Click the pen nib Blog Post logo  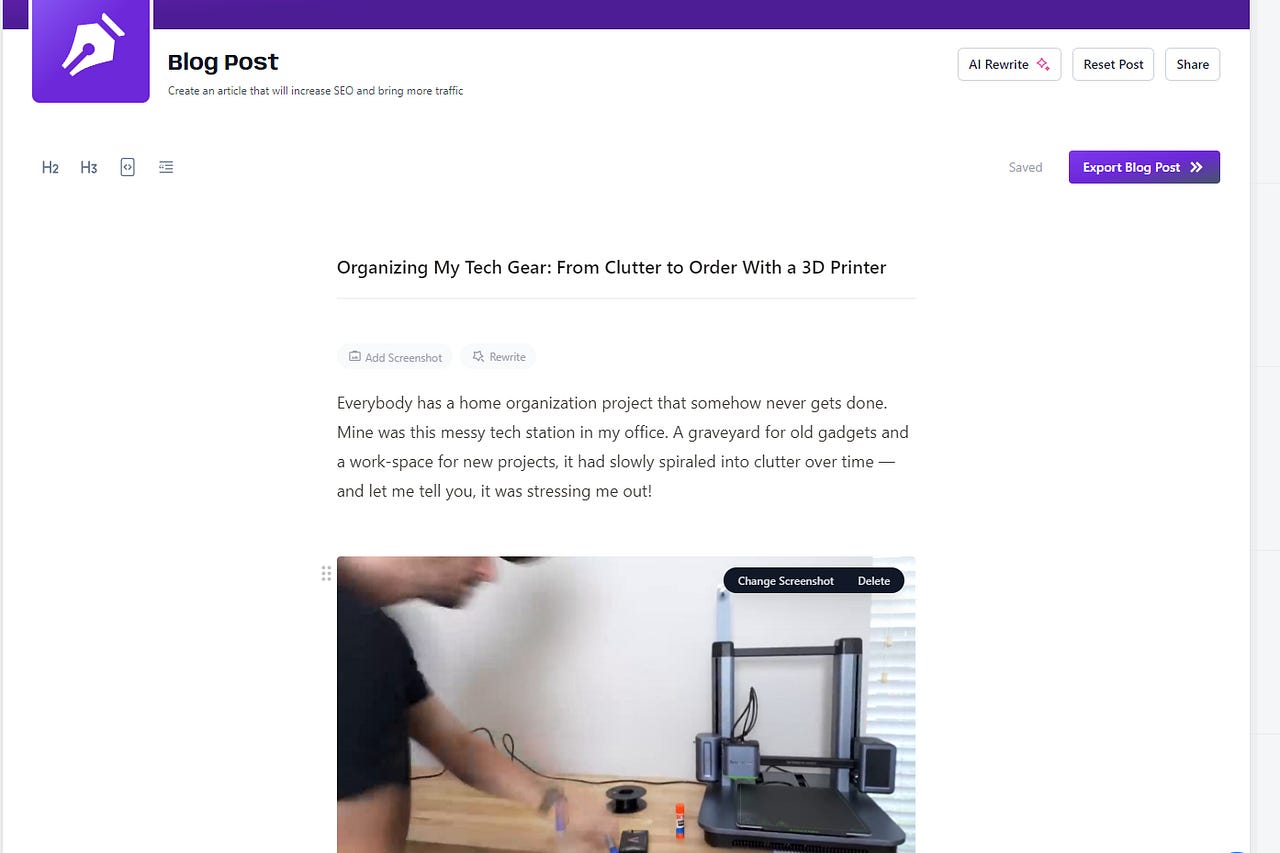[91, 50]
